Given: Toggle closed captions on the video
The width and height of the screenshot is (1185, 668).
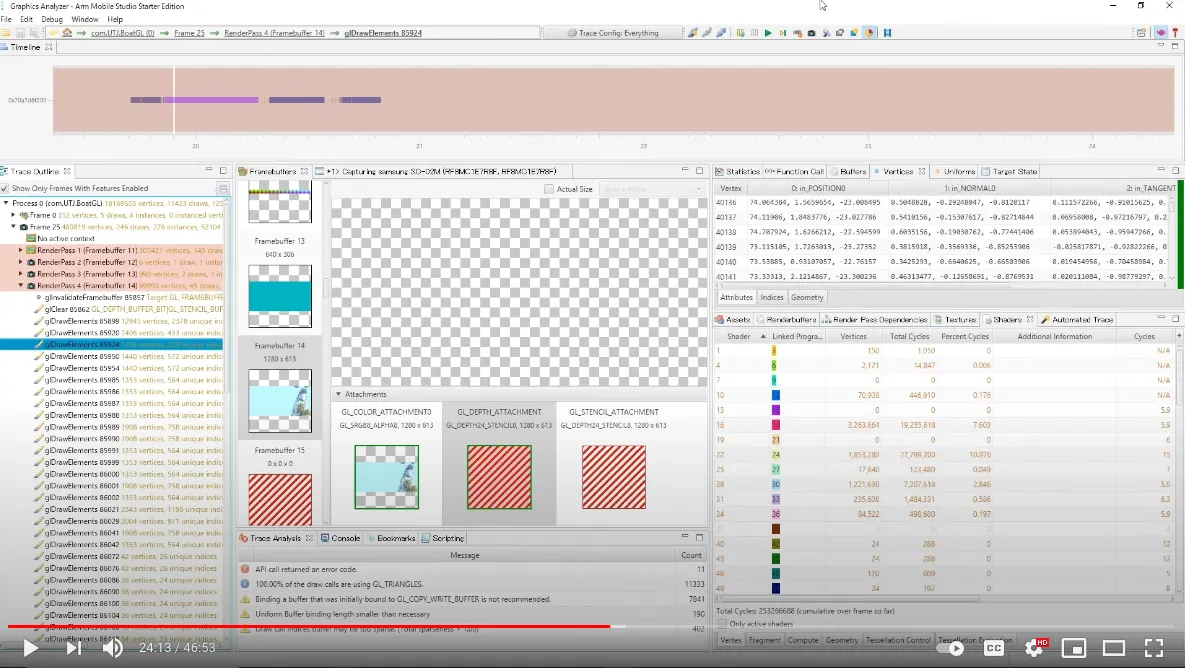Looking at the screenshot, I should [x=993, y=648].
